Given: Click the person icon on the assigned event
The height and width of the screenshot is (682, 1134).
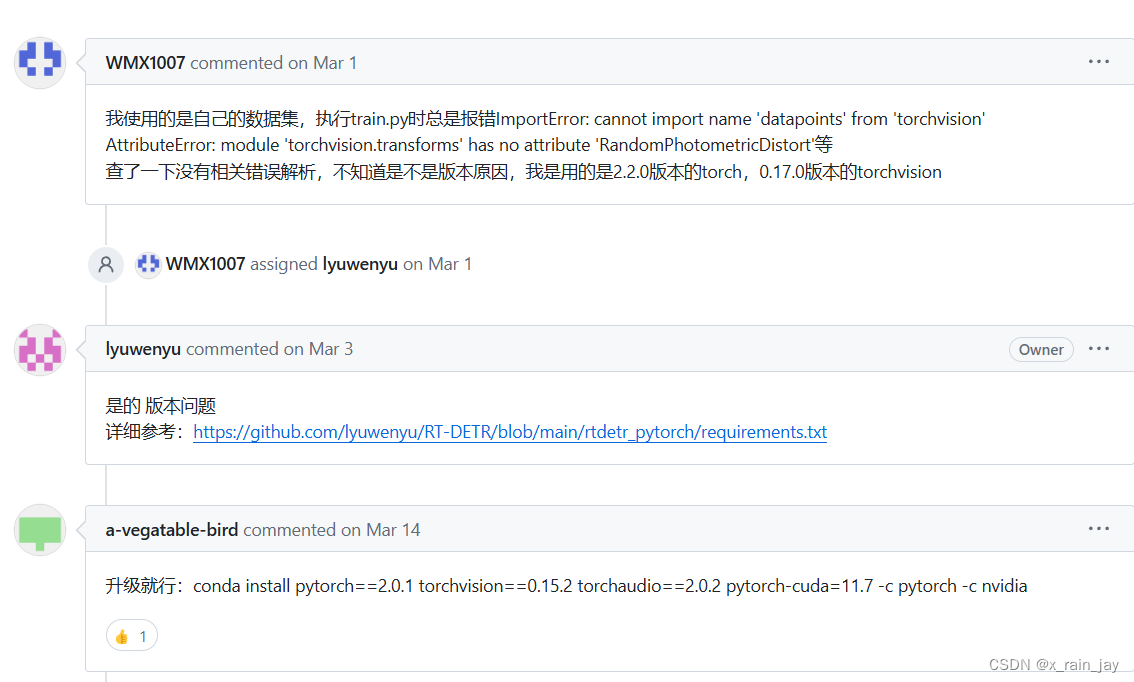Looking at the screenshot, I should 106,264.
